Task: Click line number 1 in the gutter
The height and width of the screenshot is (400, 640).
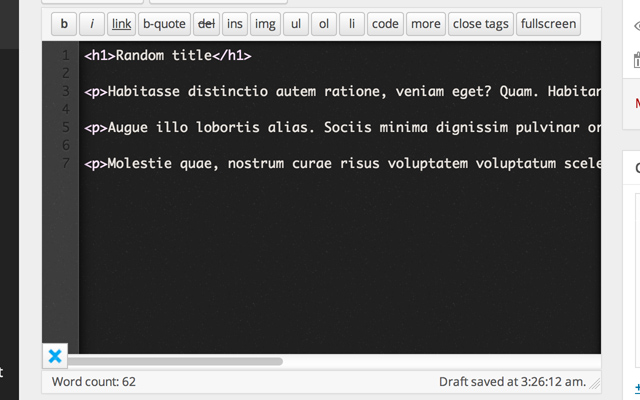Action: pos(66,56)
